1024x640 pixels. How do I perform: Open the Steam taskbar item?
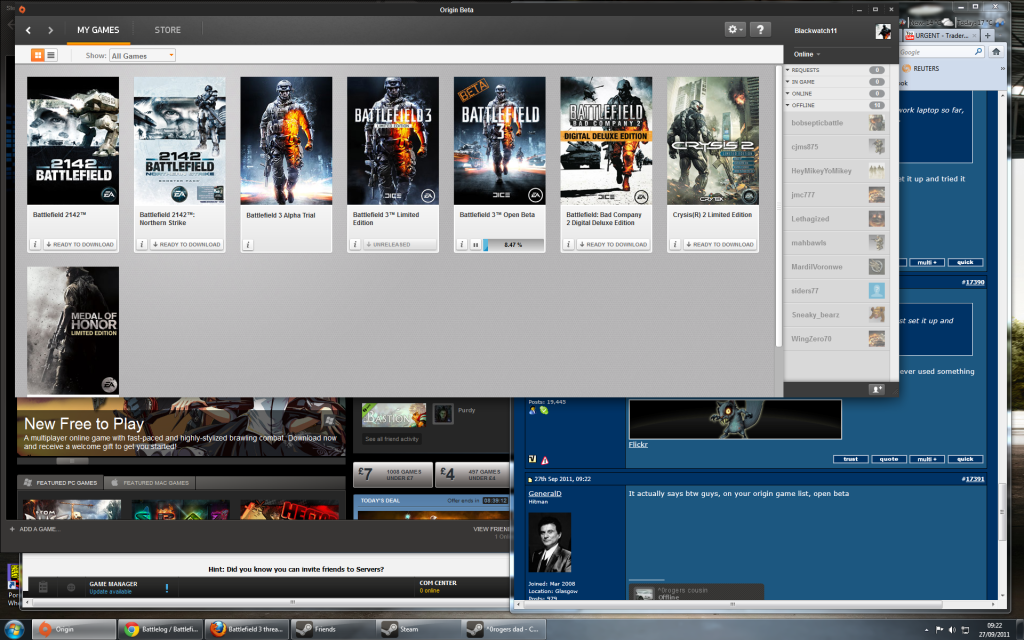click(x=419, y=629)
